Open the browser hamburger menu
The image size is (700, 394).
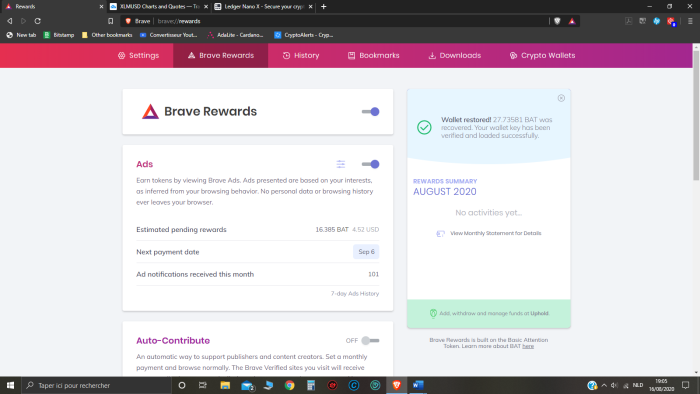[x=690, y=21]
